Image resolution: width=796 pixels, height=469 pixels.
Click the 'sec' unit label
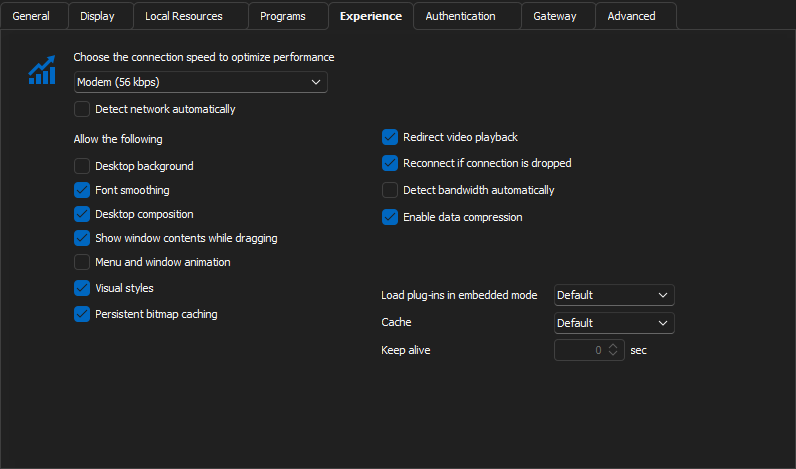638,351
